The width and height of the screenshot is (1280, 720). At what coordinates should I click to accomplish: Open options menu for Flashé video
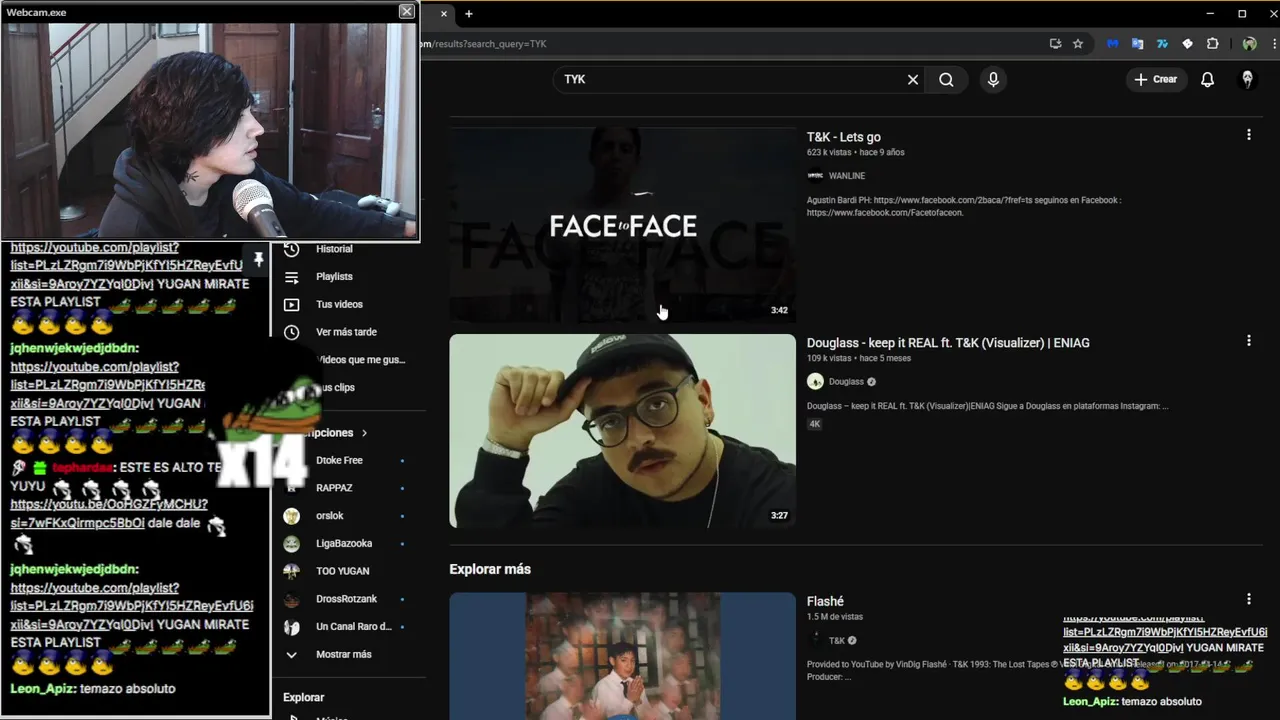click(x=1248, y=599)
